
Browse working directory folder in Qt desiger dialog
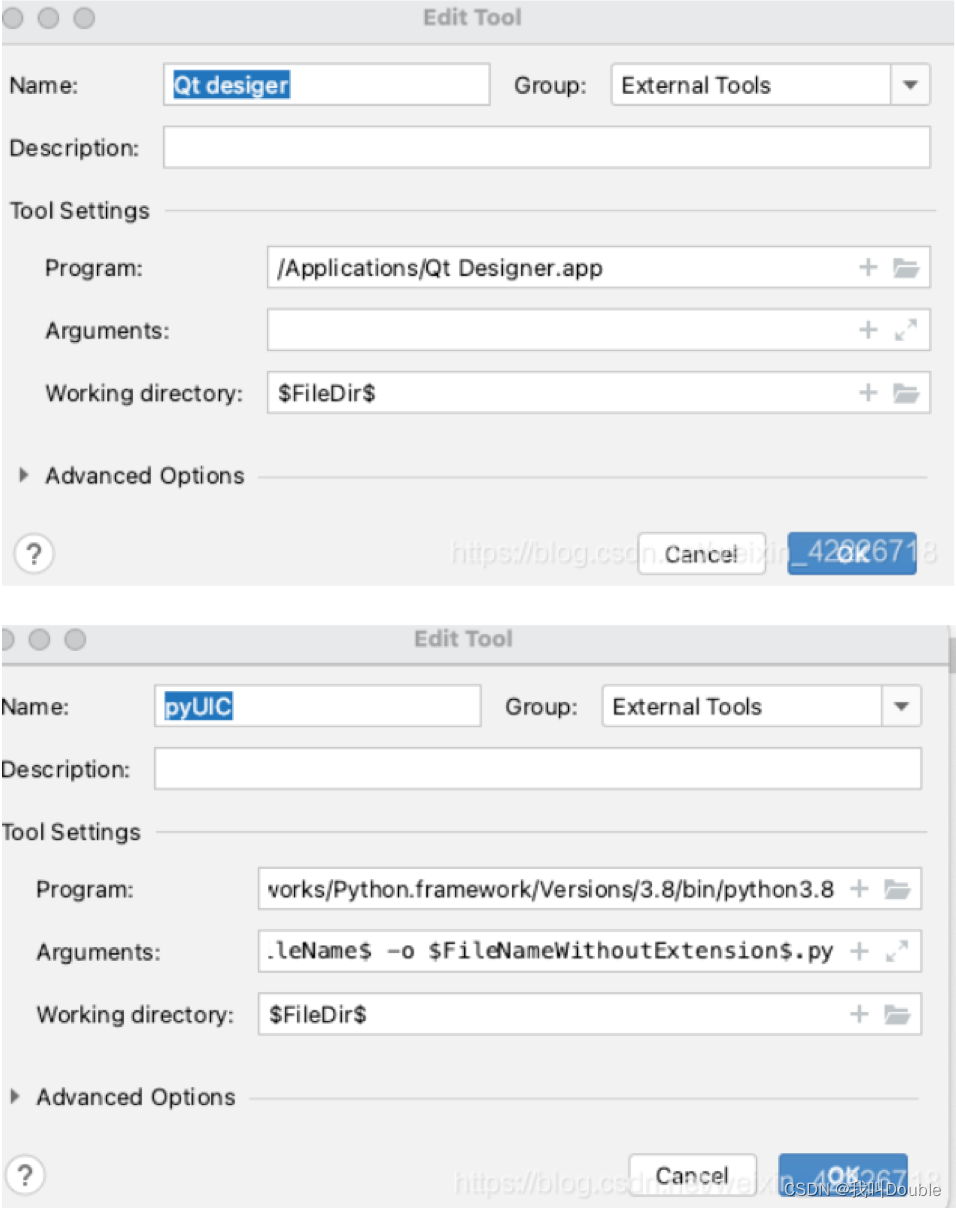906,393
